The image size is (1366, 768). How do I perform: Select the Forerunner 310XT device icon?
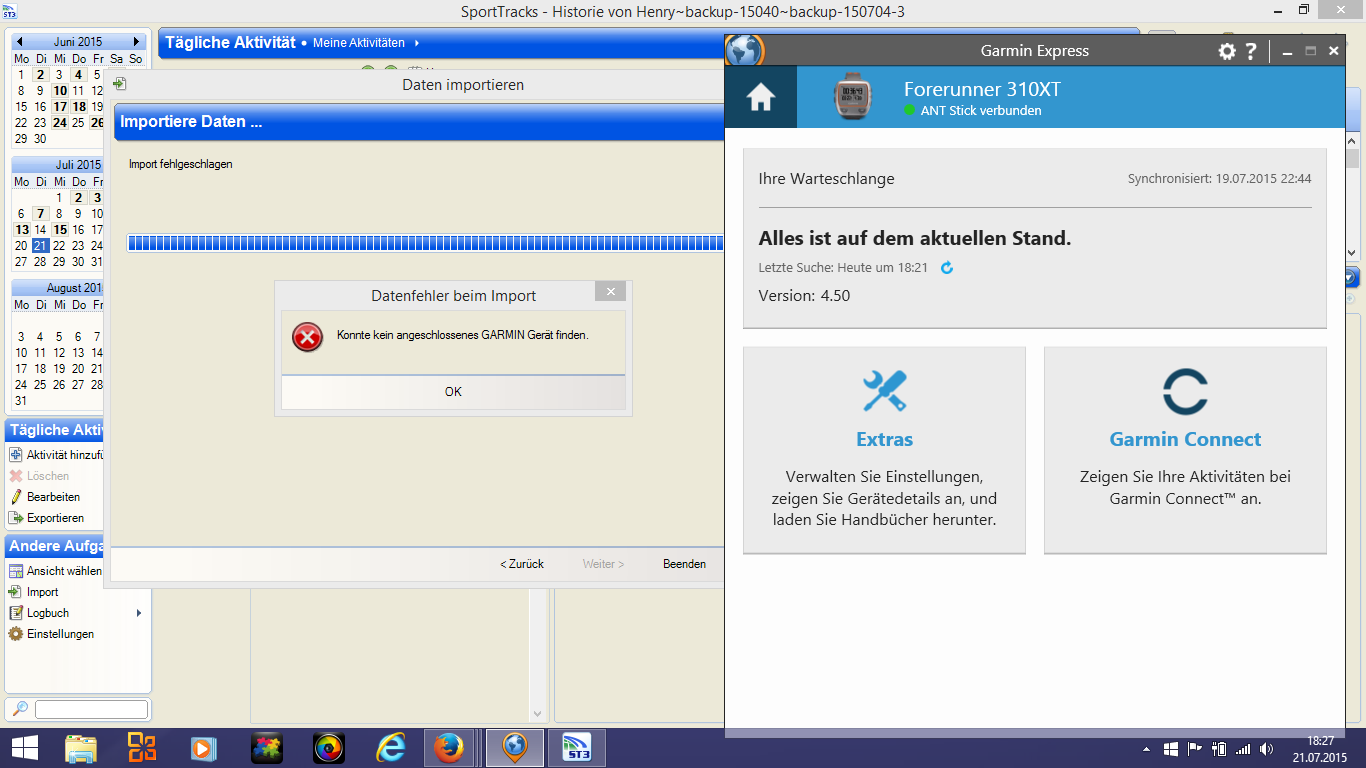(x=852, y=97)
